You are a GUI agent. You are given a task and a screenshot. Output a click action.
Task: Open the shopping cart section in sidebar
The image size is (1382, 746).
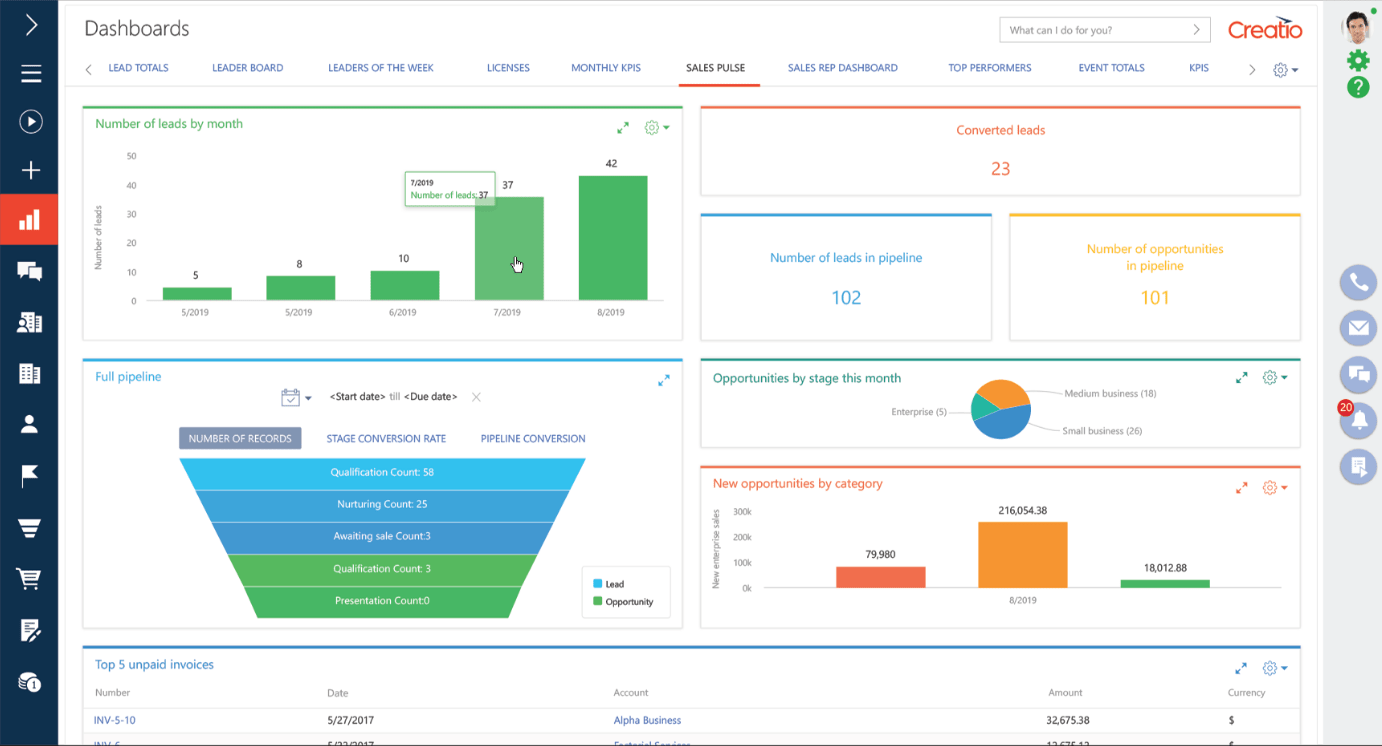[x=30, y=578]
